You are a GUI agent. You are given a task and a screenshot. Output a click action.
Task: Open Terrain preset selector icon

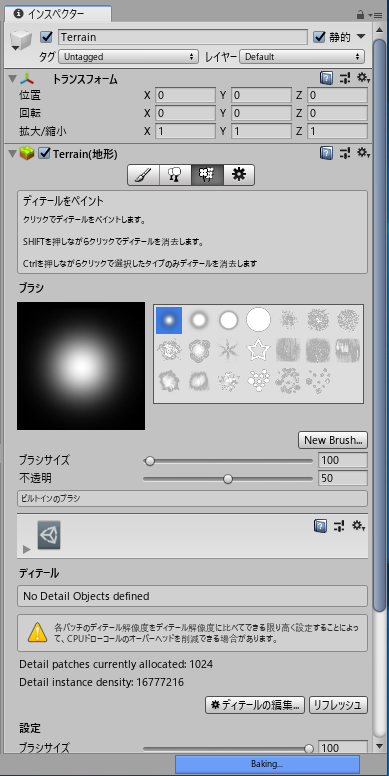tap(345, 153)
